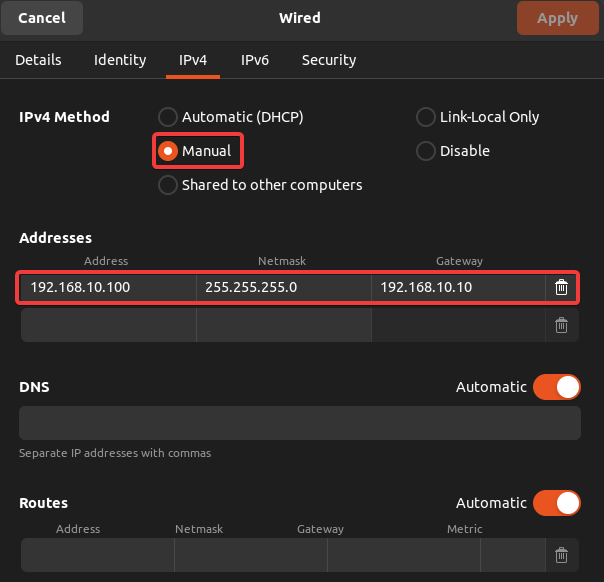Delete the 192.168.10.100 address row
This screenshot has width=604, height=582.
561,288
